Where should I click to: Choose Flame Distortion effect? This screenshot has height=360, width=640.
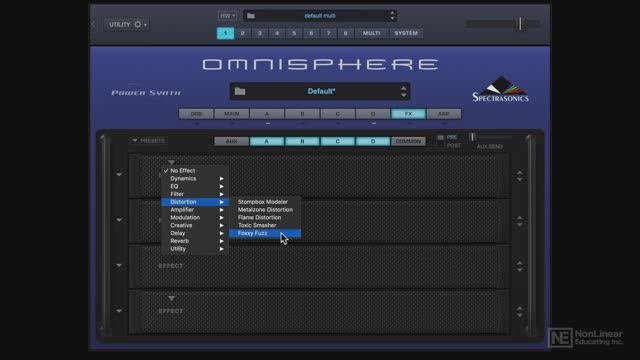pyautogui.click(x=265, y=218)
